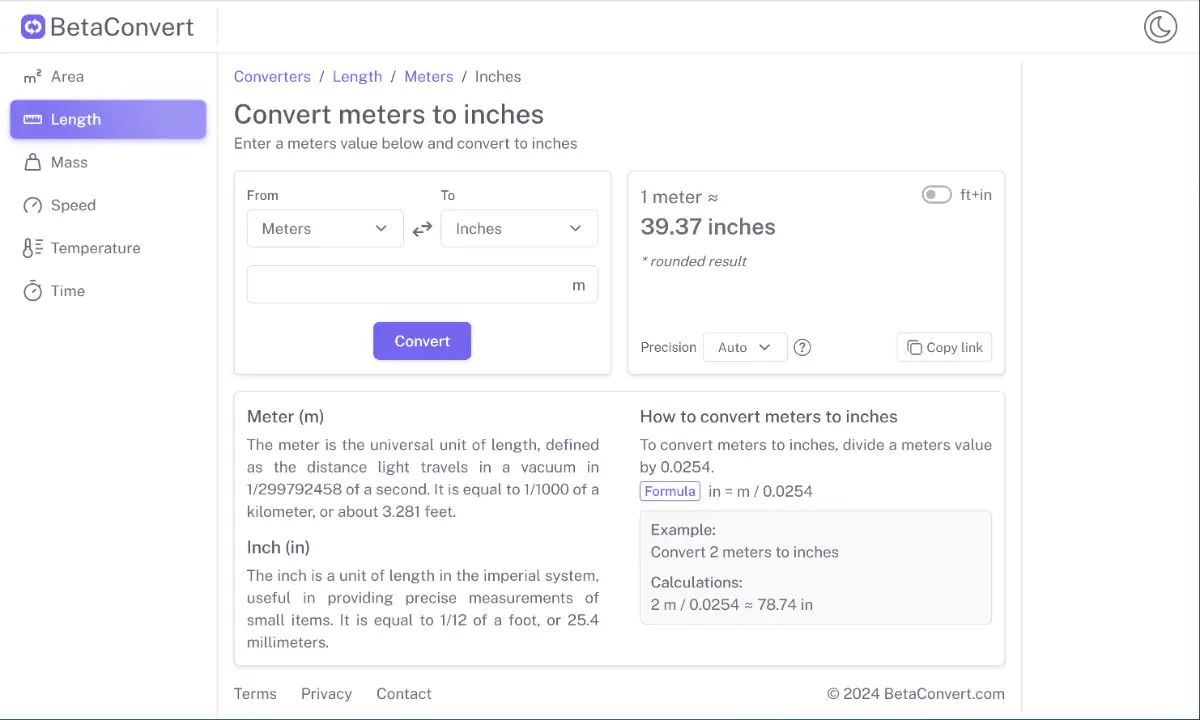Click the Copy link button
This screenshot has height=720, width=1200.
944,348
